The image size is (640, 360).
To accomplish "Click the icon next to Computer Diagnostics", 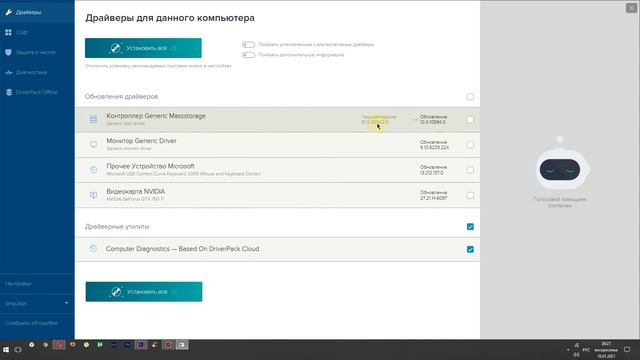I will 93,249.
